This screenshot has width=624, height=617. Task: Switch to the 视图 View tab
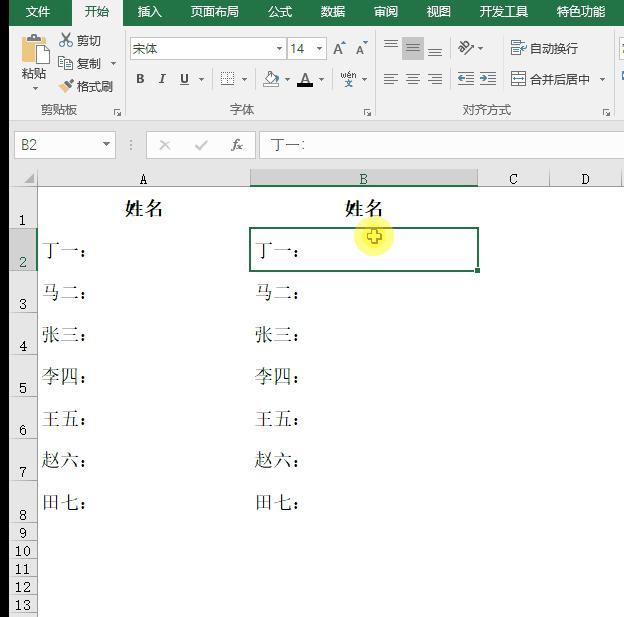[439, 12]
